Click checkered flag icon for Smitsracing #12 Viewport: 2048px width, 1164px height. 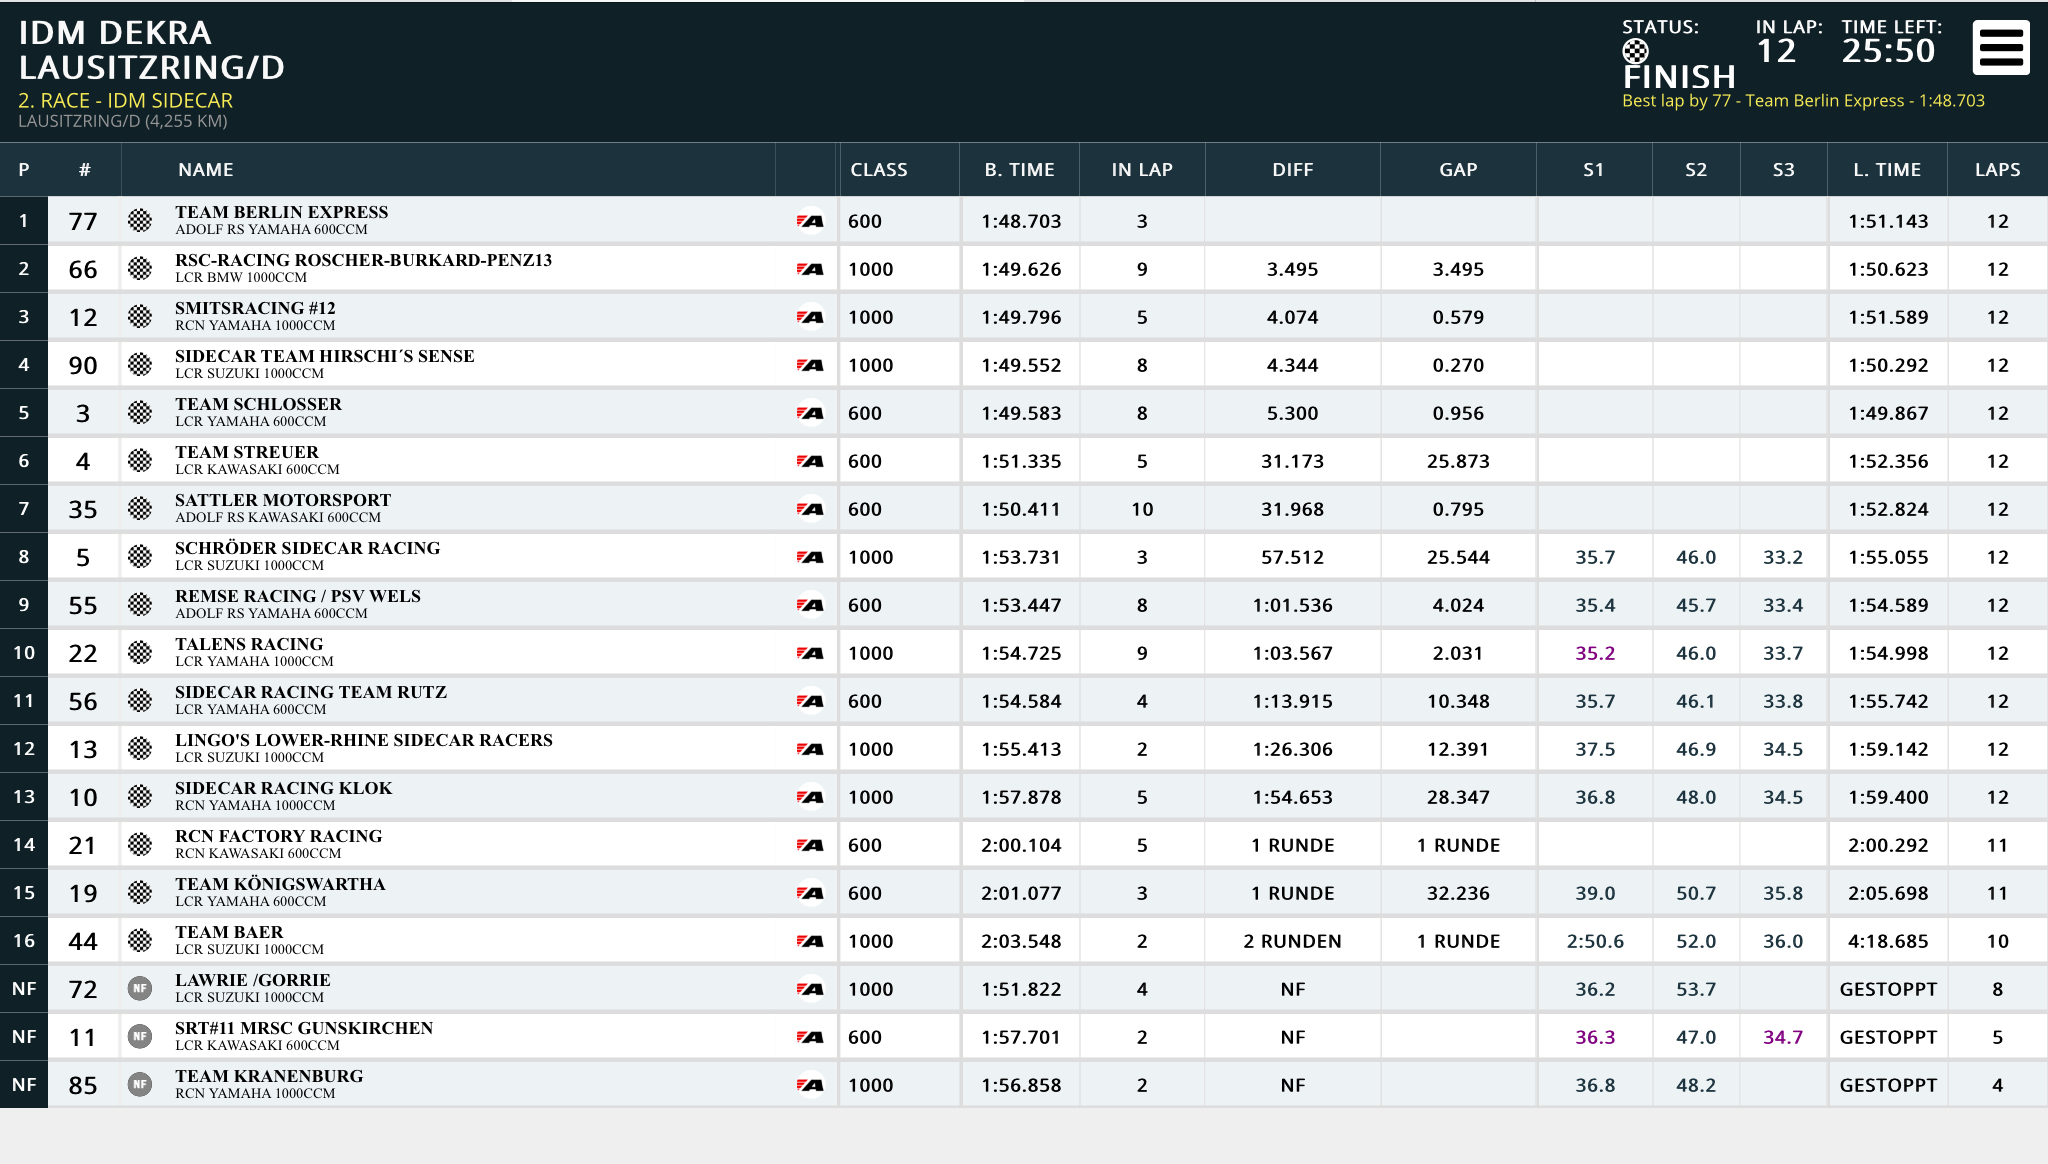coord(140,317)
